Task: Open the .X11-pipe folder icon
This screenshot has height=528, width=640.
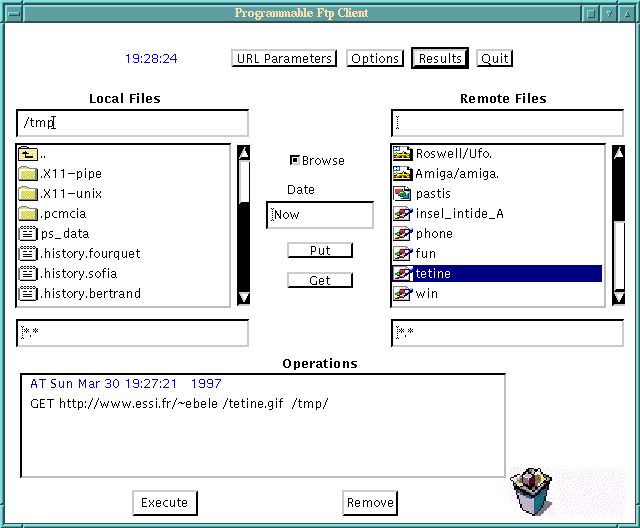Action: coord(28,174)
